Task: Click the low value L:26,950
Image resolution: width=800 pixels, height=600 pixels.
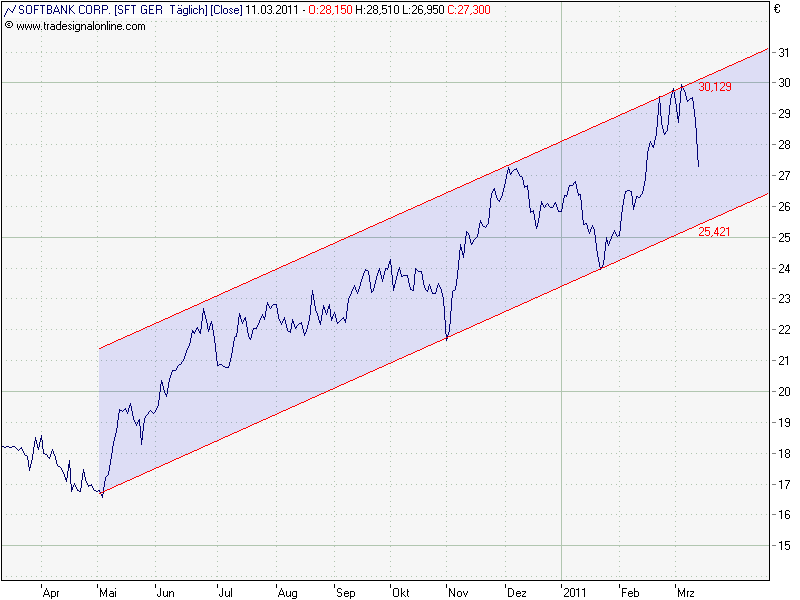Action: click(423, 10)
